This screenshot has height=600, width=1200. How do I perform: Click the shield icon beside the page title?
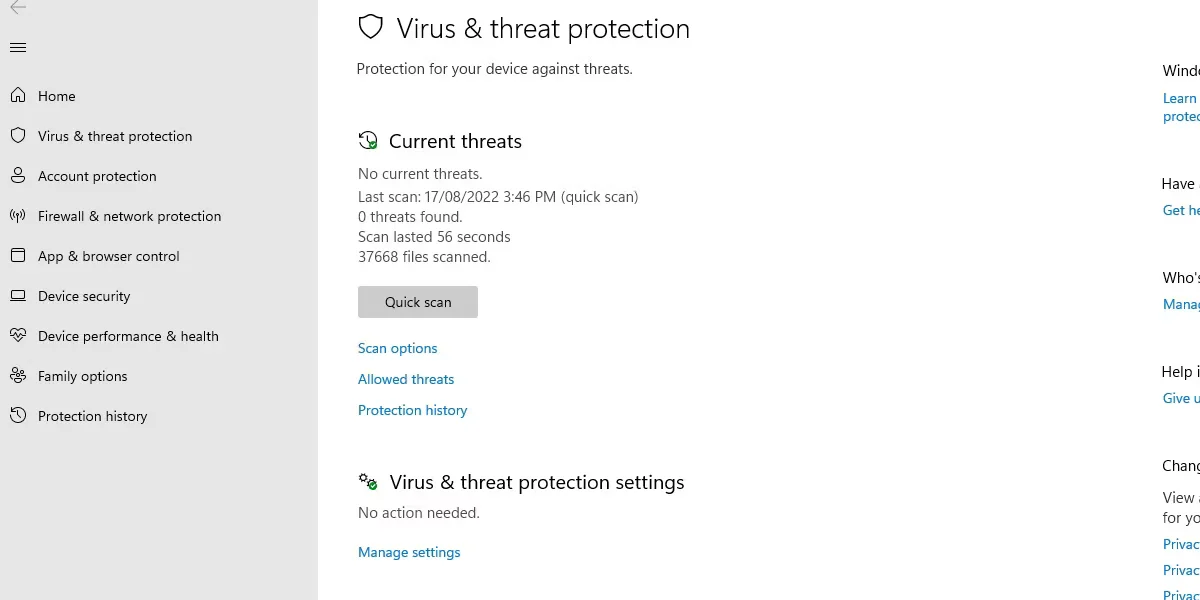tap(371, 27)
